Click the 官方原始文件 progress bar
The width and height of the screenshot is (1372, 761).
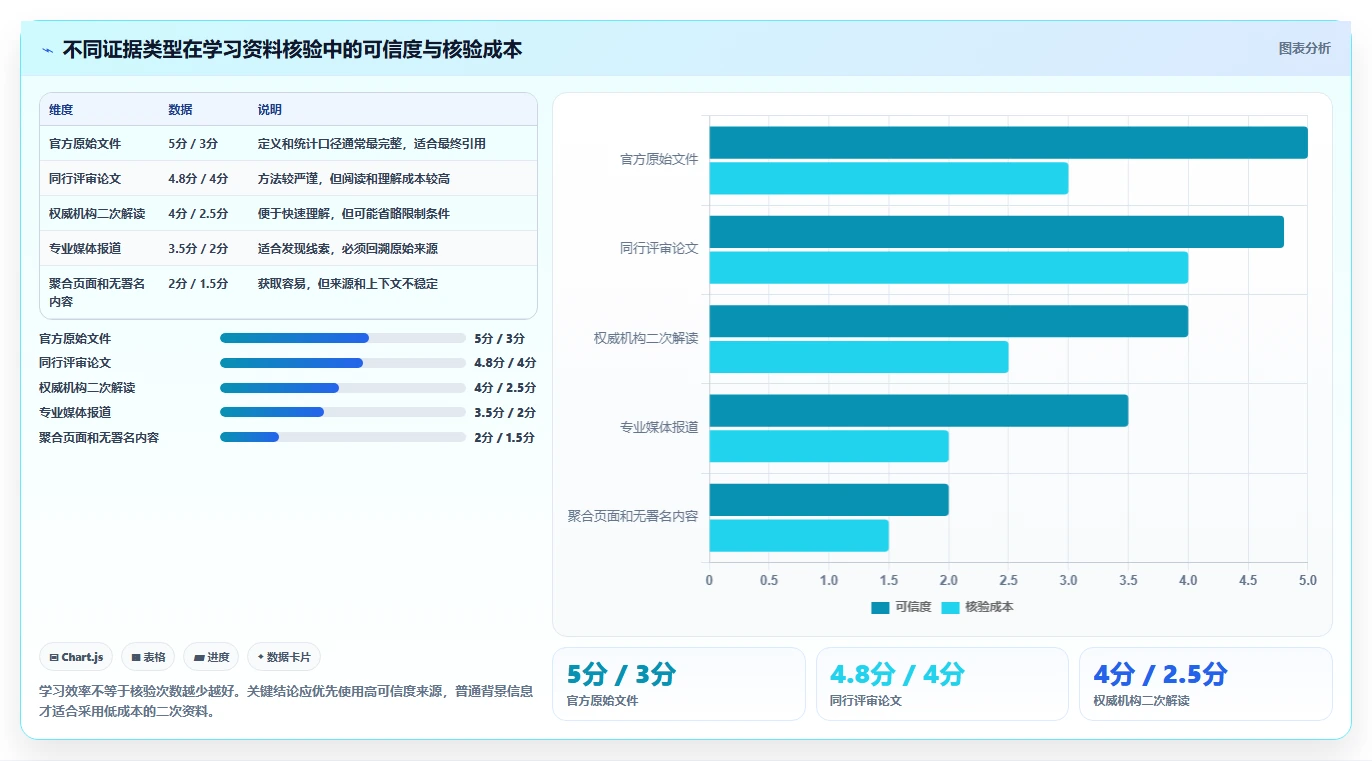coord(343,338)
